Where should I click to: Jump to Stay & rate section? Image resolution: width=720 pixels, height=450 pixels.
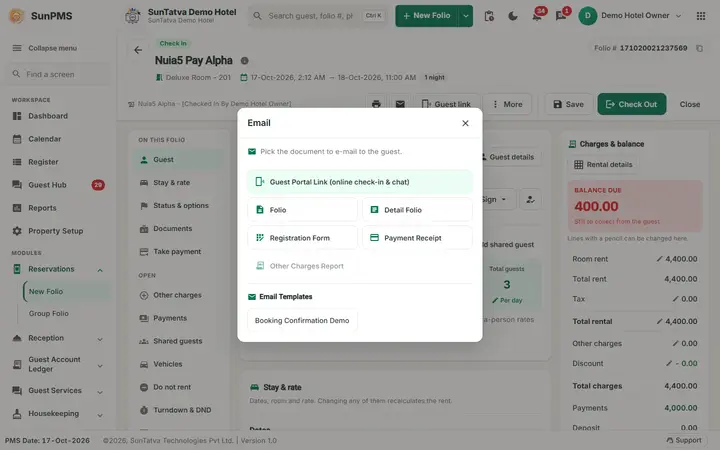179,183
